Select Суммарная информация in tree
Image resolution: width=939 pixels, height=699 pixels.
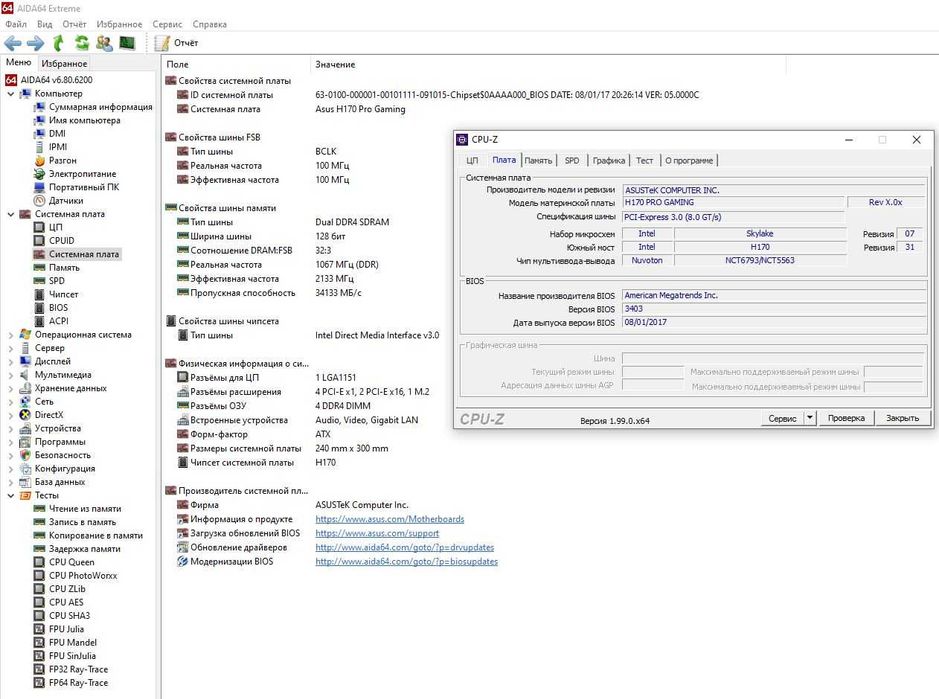101,107
